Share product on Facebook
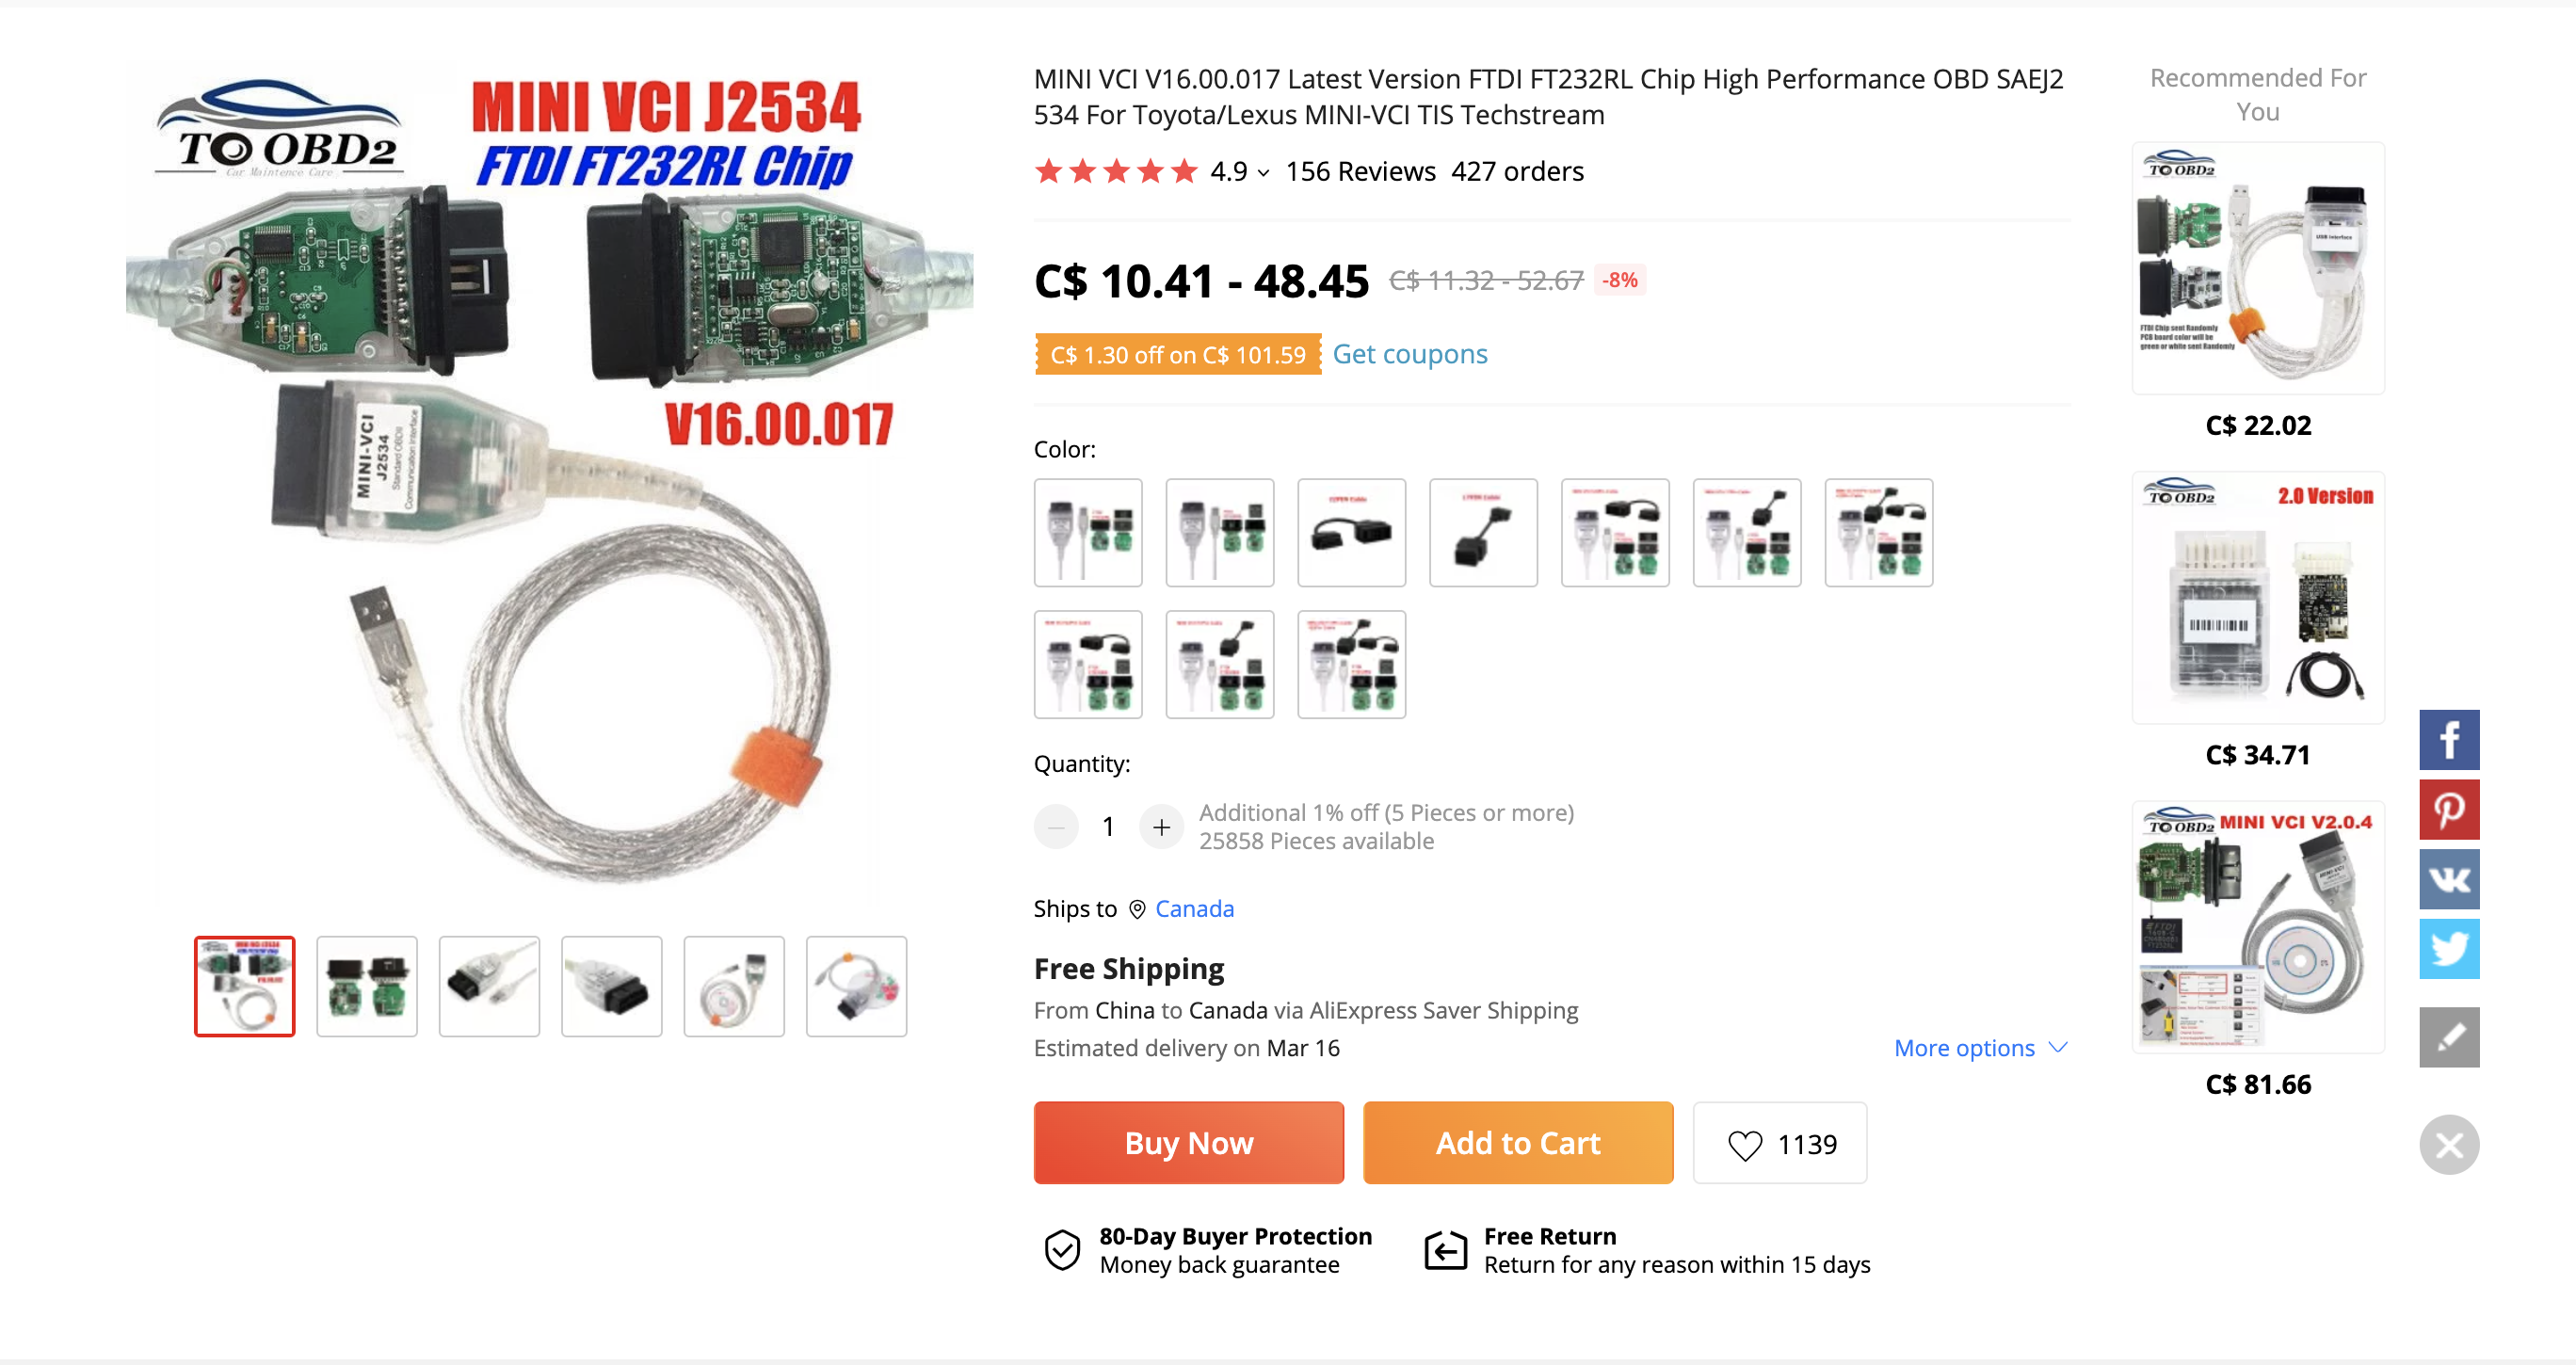Screen dimensions: 2576x1365 tap(2448, 739)
